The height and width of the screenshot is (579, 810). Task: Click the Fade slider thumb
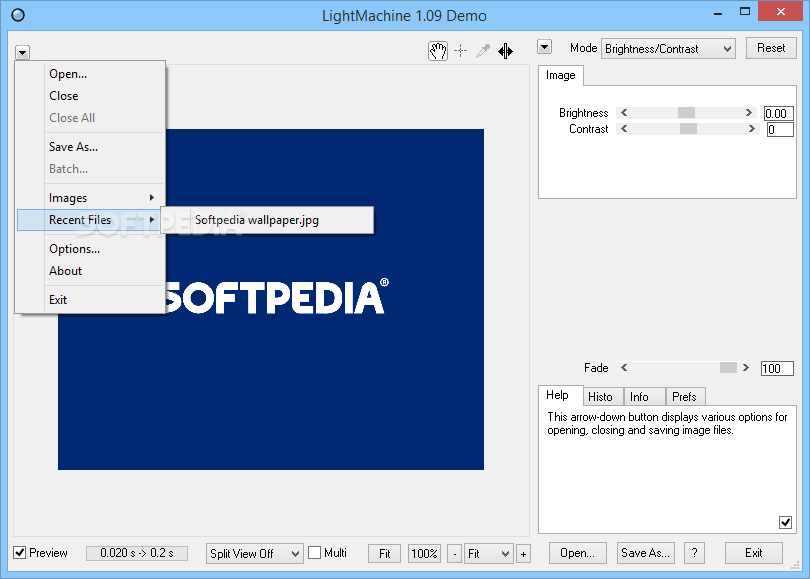[728, 368]
